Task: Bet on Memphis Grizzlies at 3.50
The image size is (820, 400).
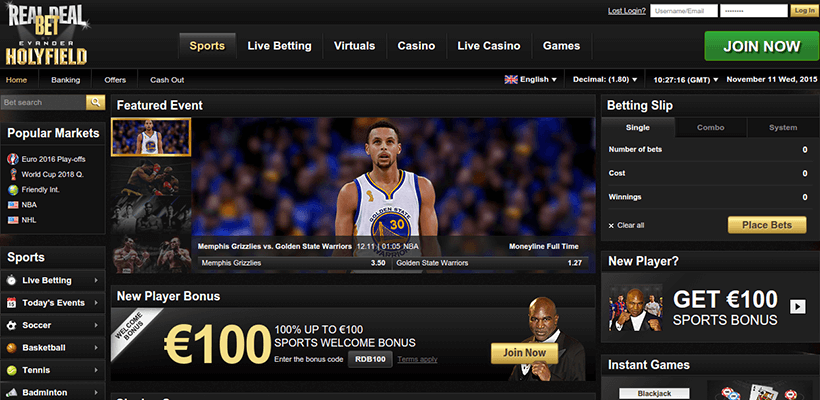Action: [293, 263]
